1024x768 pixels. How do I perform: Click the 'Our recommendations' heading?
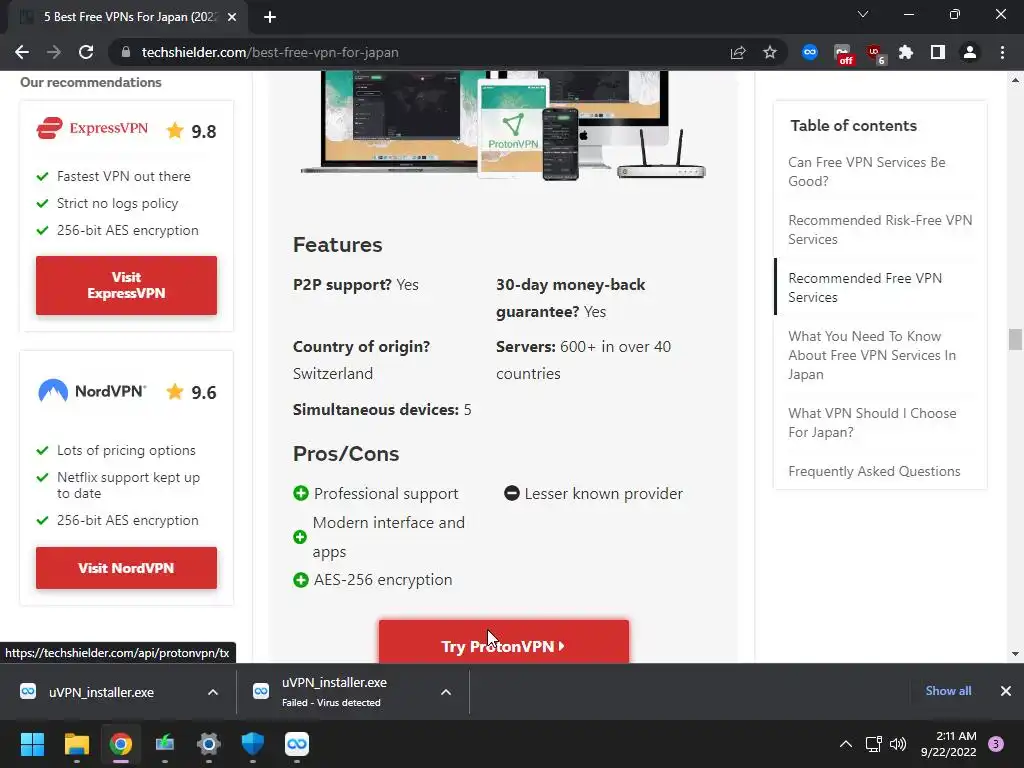pos(91,82)
